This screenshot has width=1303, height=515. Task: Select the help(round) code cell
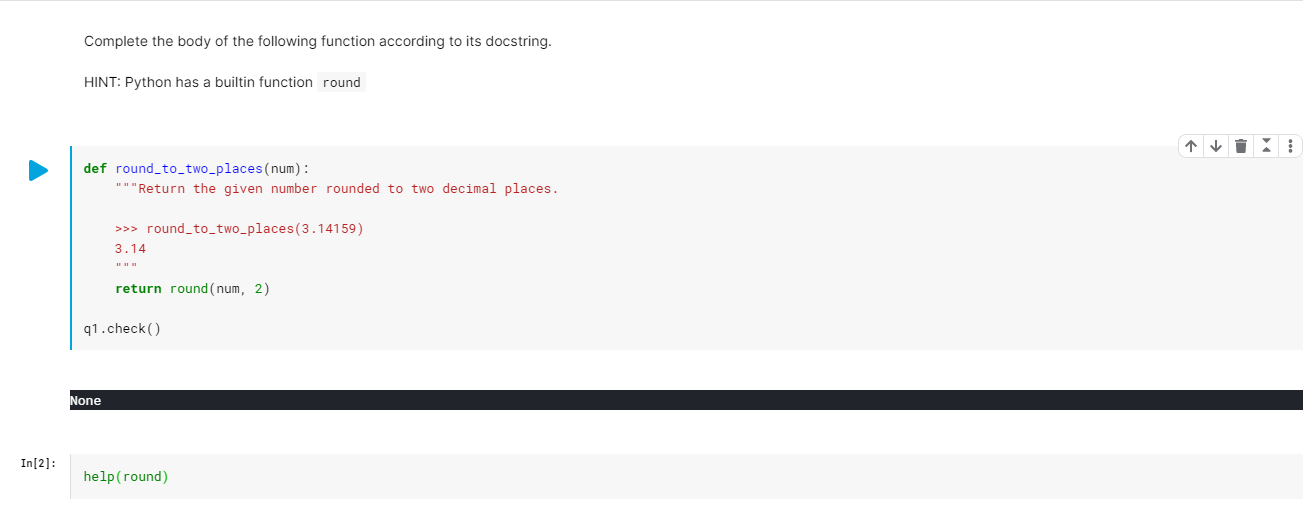pyautogui.click(x=686, y=477)
